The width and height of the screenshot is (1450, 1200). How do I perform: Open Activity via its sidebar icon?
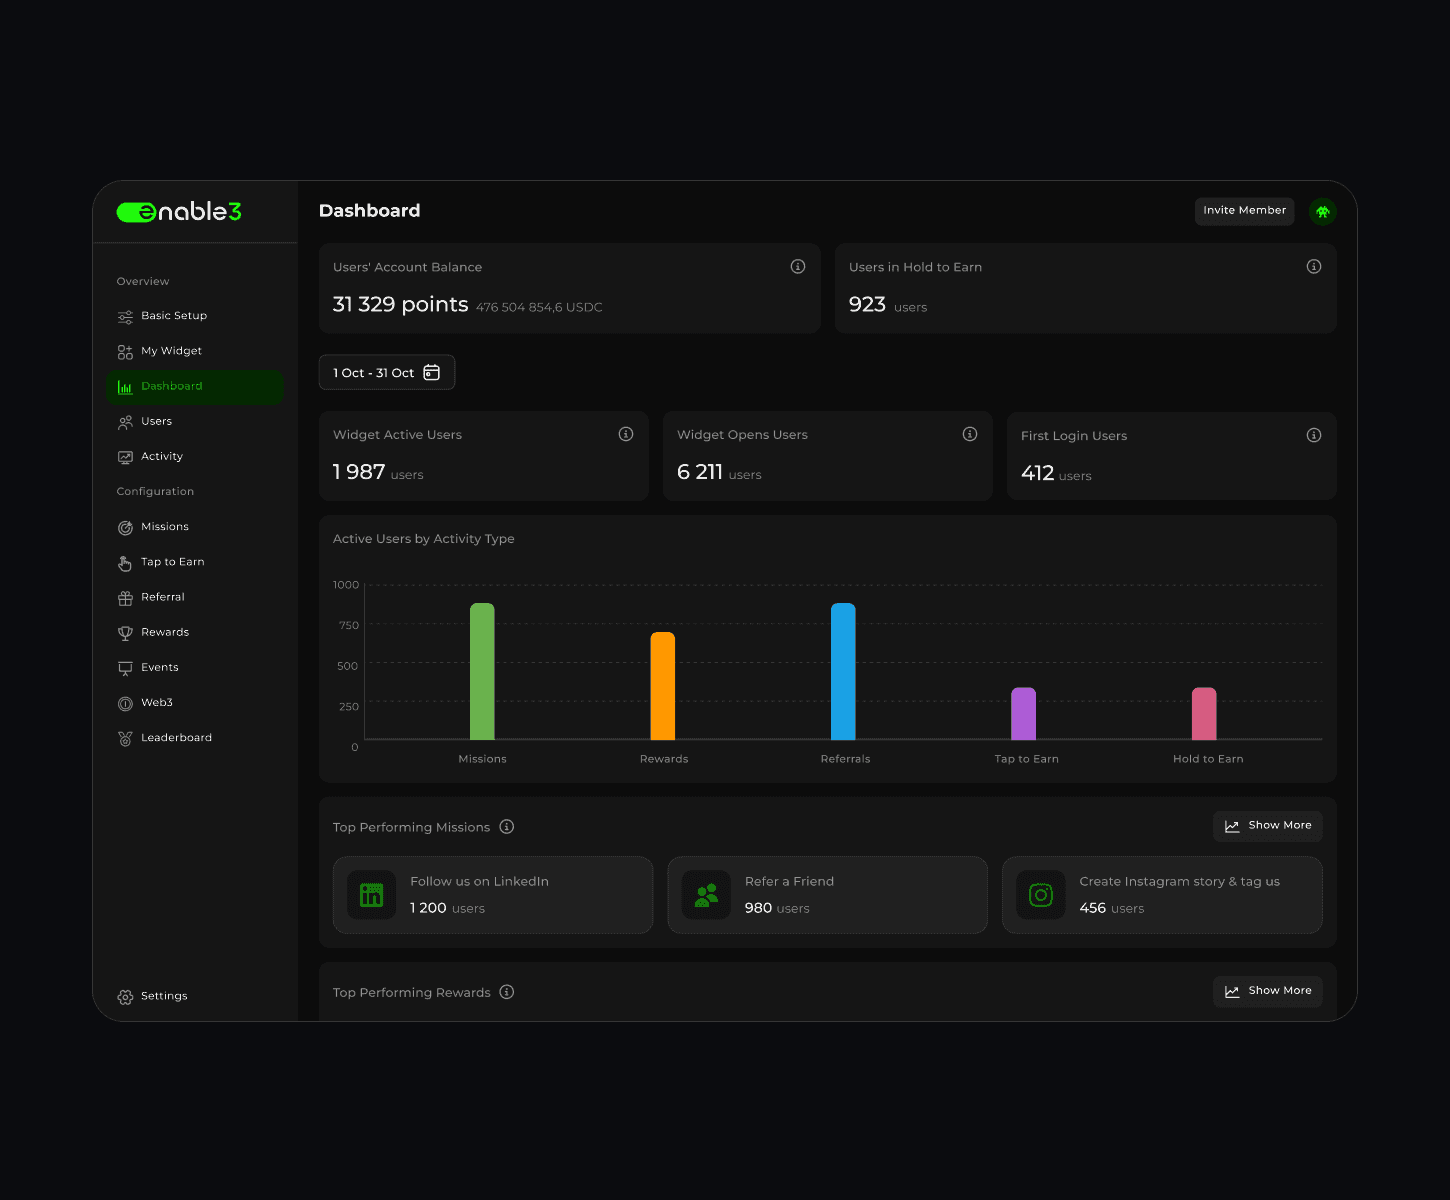pyautogui.click(x=125, y=456)
